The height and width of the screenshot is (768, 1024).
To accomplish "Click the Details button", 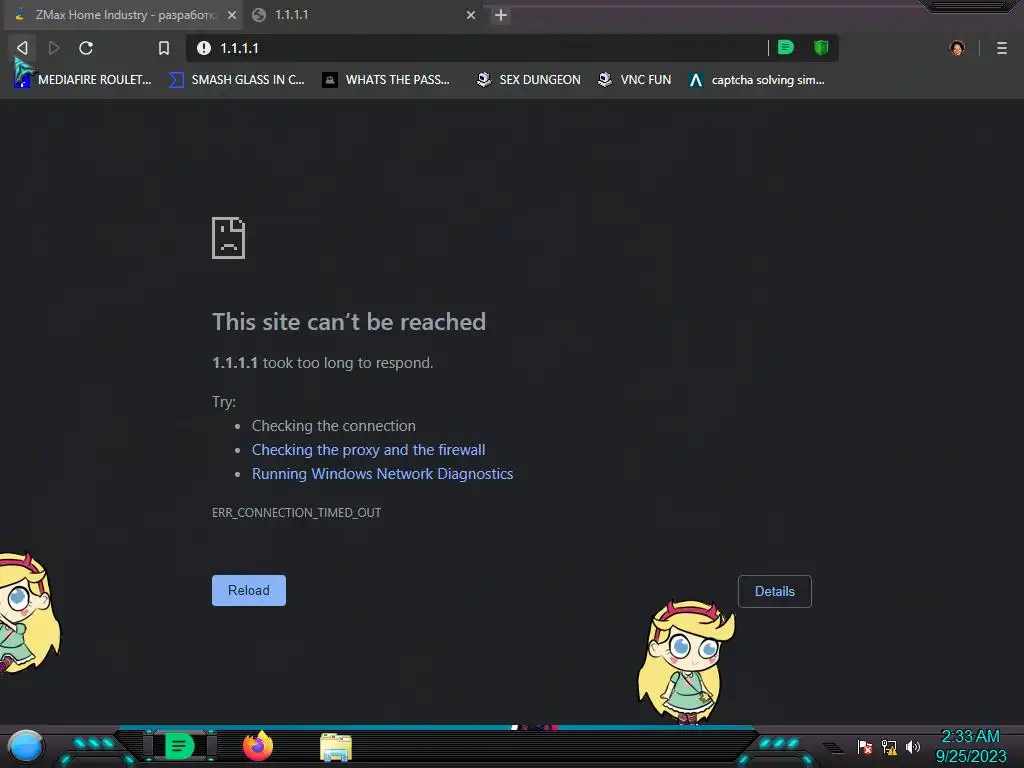I will click(x=775, y=591).
